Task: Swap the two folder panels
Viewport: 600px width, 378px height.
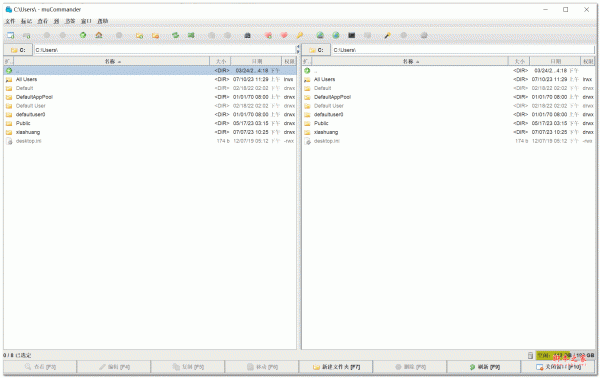Action: [175, 35]
